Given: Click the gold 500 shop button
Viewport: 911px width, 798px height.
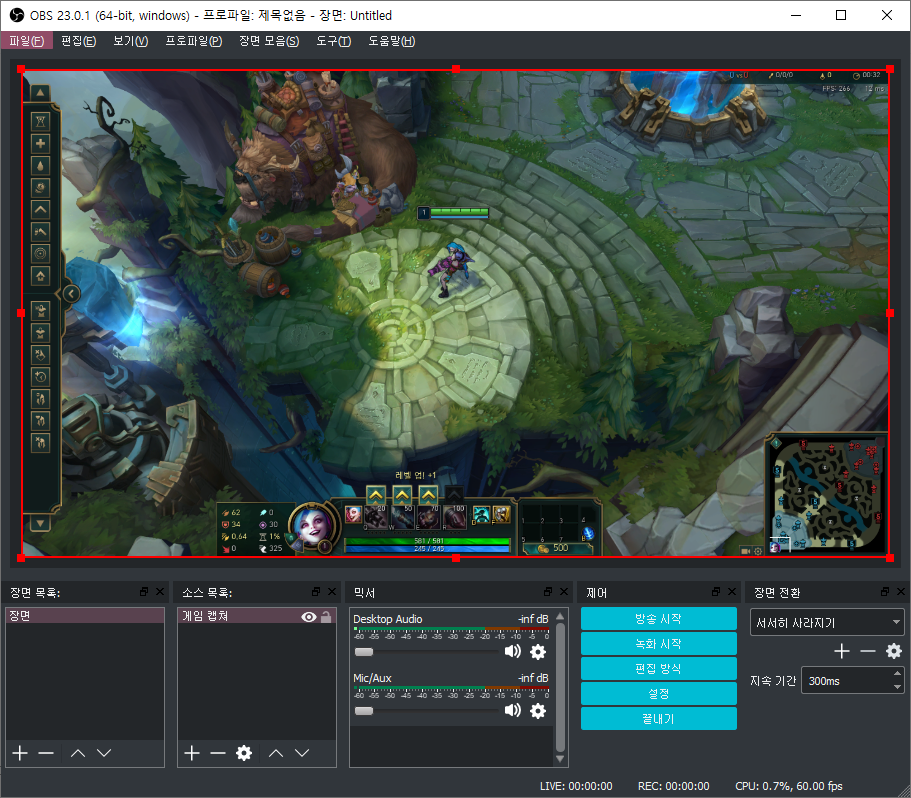Looking at the screenshot, I should (x=557, y=548).
